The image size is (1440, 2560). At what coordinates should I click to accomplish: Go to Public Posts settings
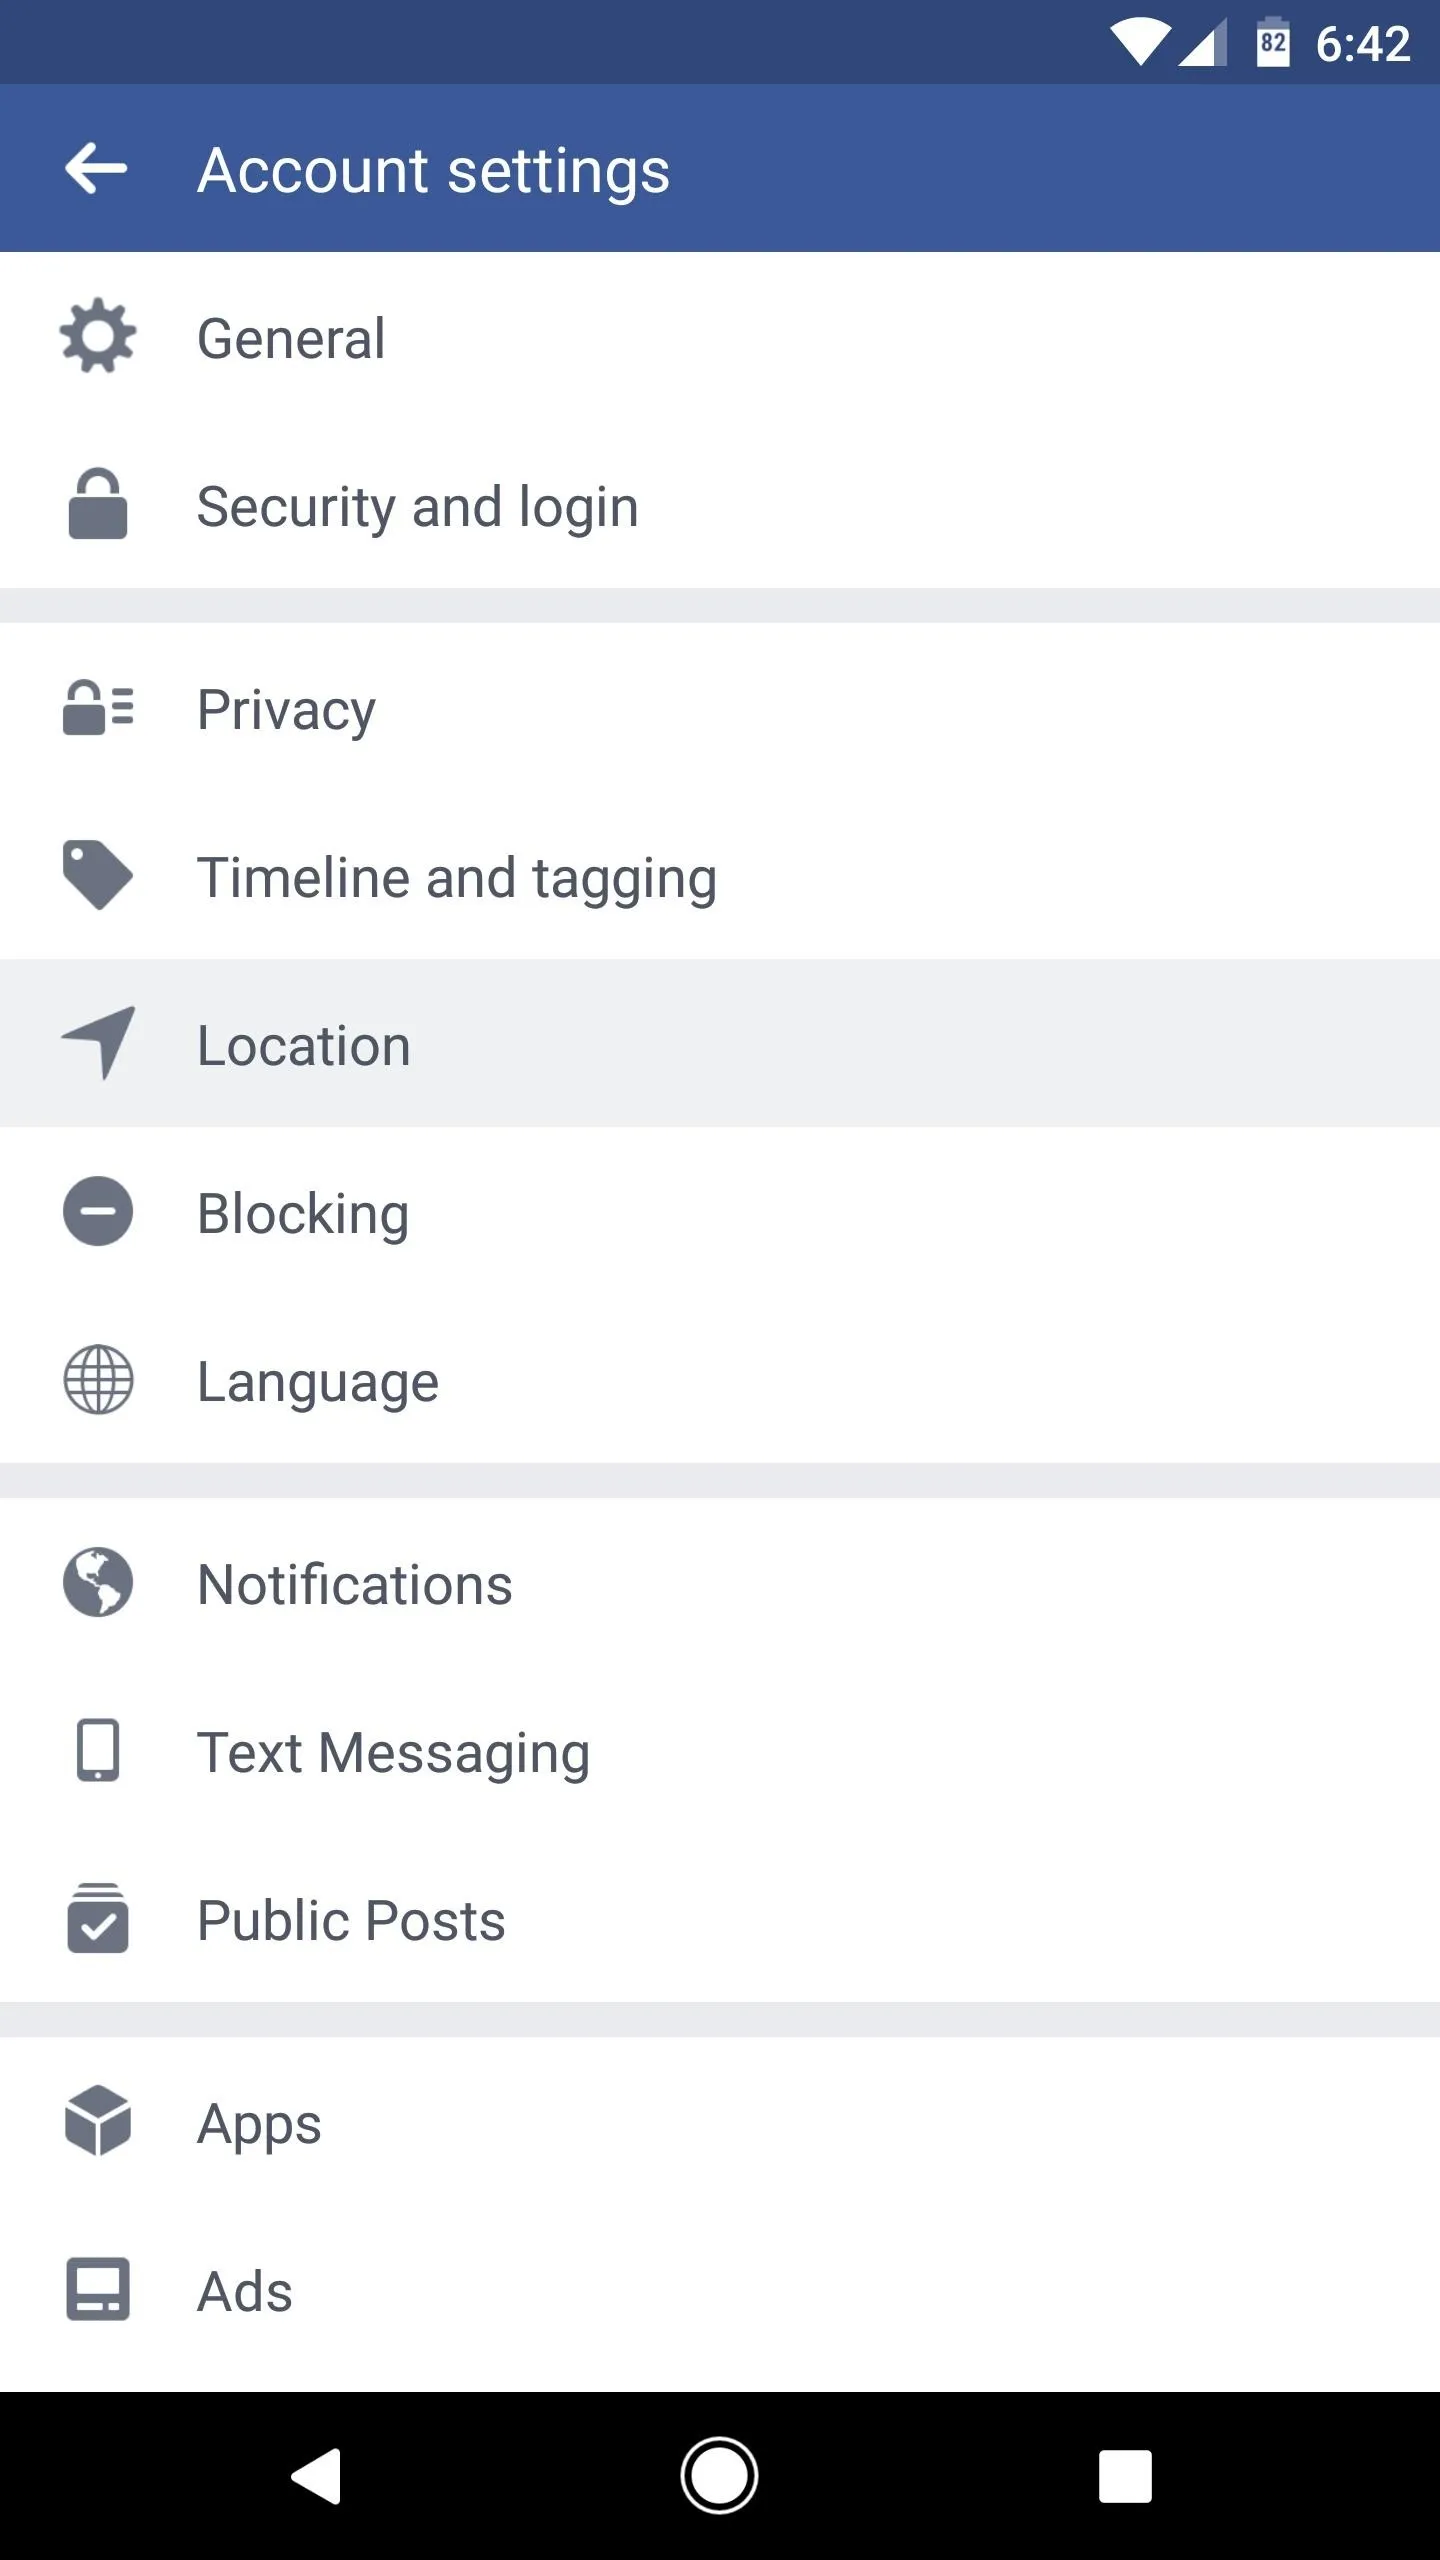pos(720,1919)
